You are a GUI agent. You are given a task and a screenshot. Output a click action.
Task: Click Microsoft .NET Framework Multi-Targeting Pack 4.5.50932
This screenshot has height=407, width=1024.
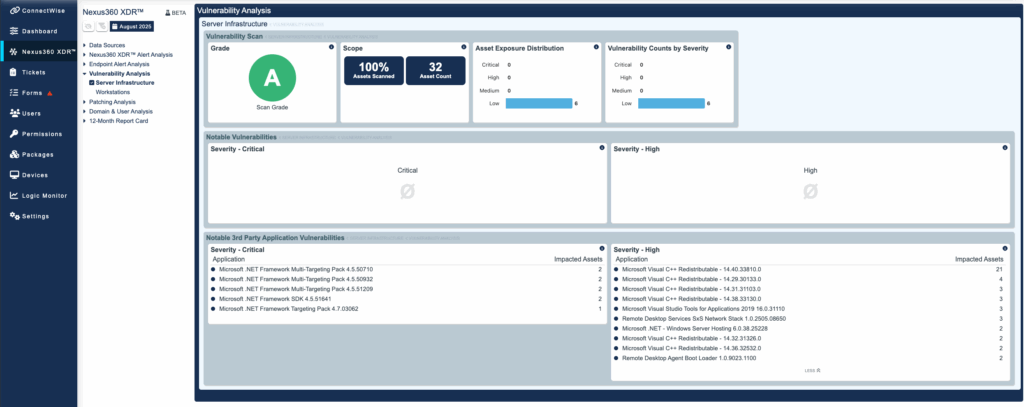click(296, 279)
